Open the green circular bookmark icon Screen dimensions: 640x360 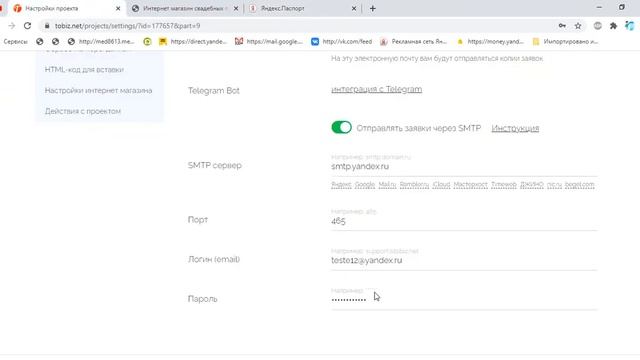147,41
